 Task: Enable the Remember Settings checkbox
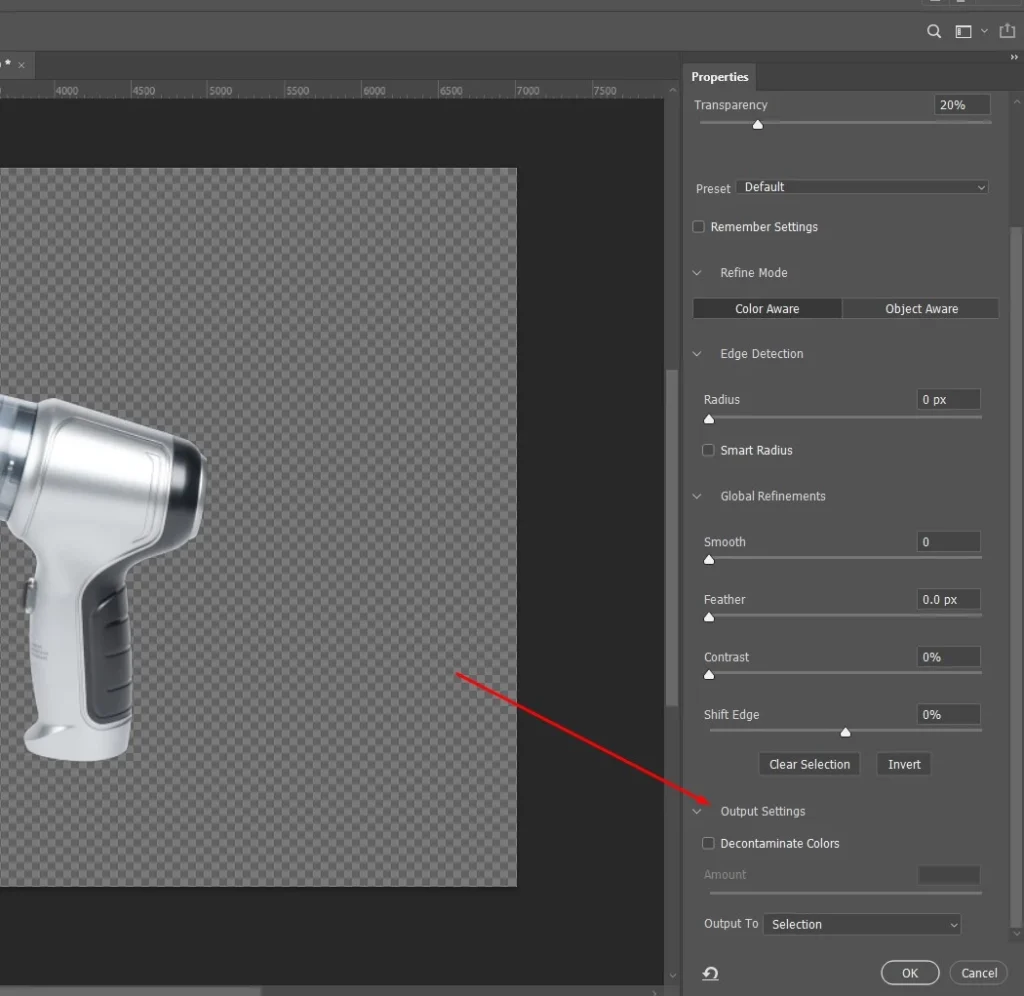(699, 227)
